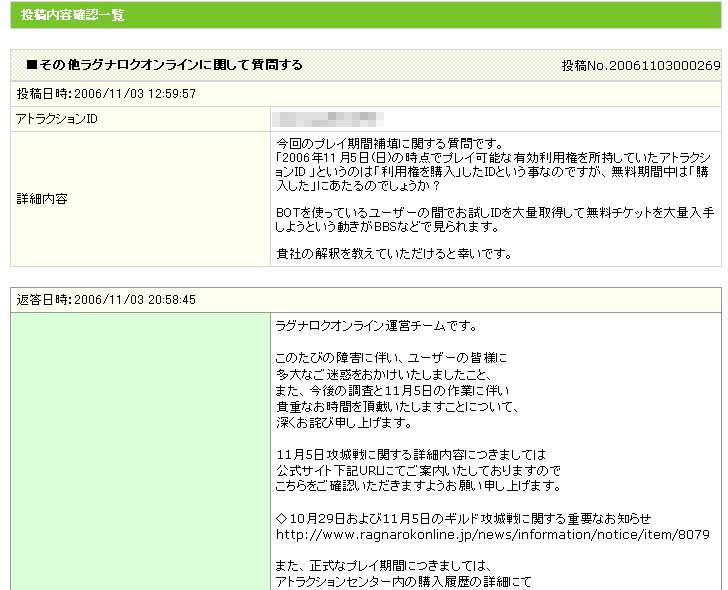This screenshot has width=728, height=590.
Task: Click the line 今回のプレイ期間補填に関する質問です。
Action: pyautogui.click(x=390, y=143)
